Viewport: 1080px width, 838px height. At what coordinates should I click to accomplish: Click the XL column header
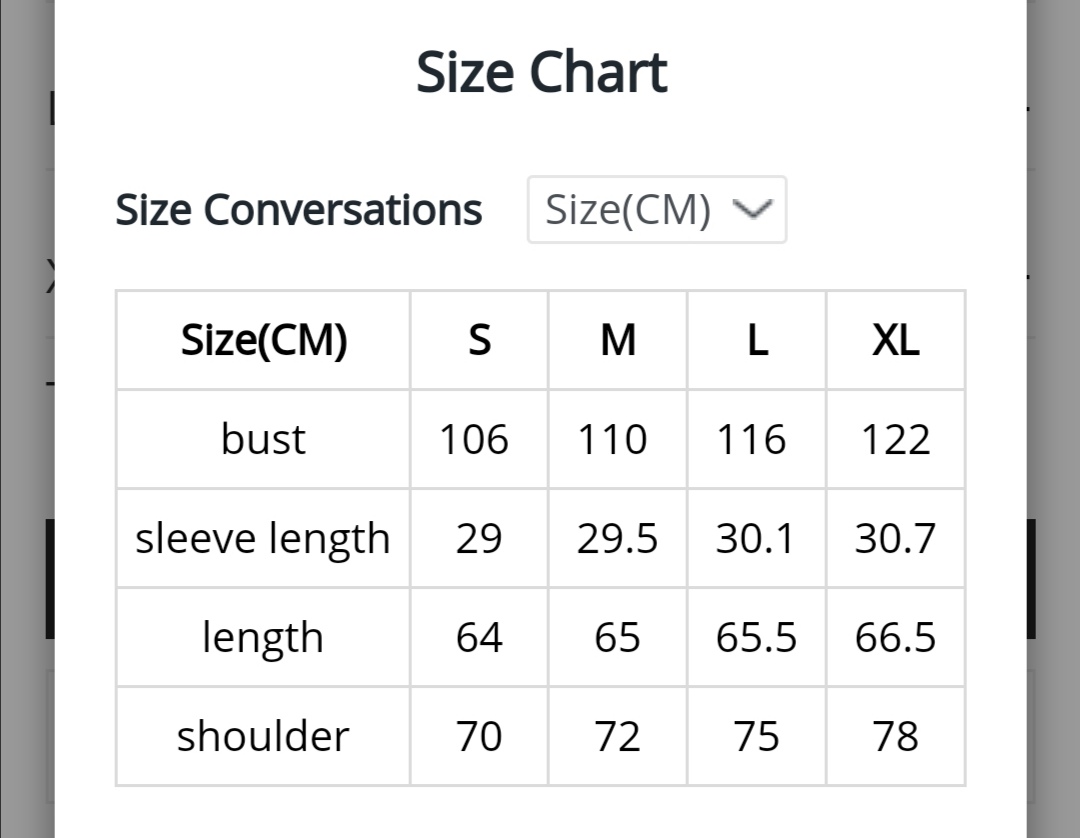point(895,340)
